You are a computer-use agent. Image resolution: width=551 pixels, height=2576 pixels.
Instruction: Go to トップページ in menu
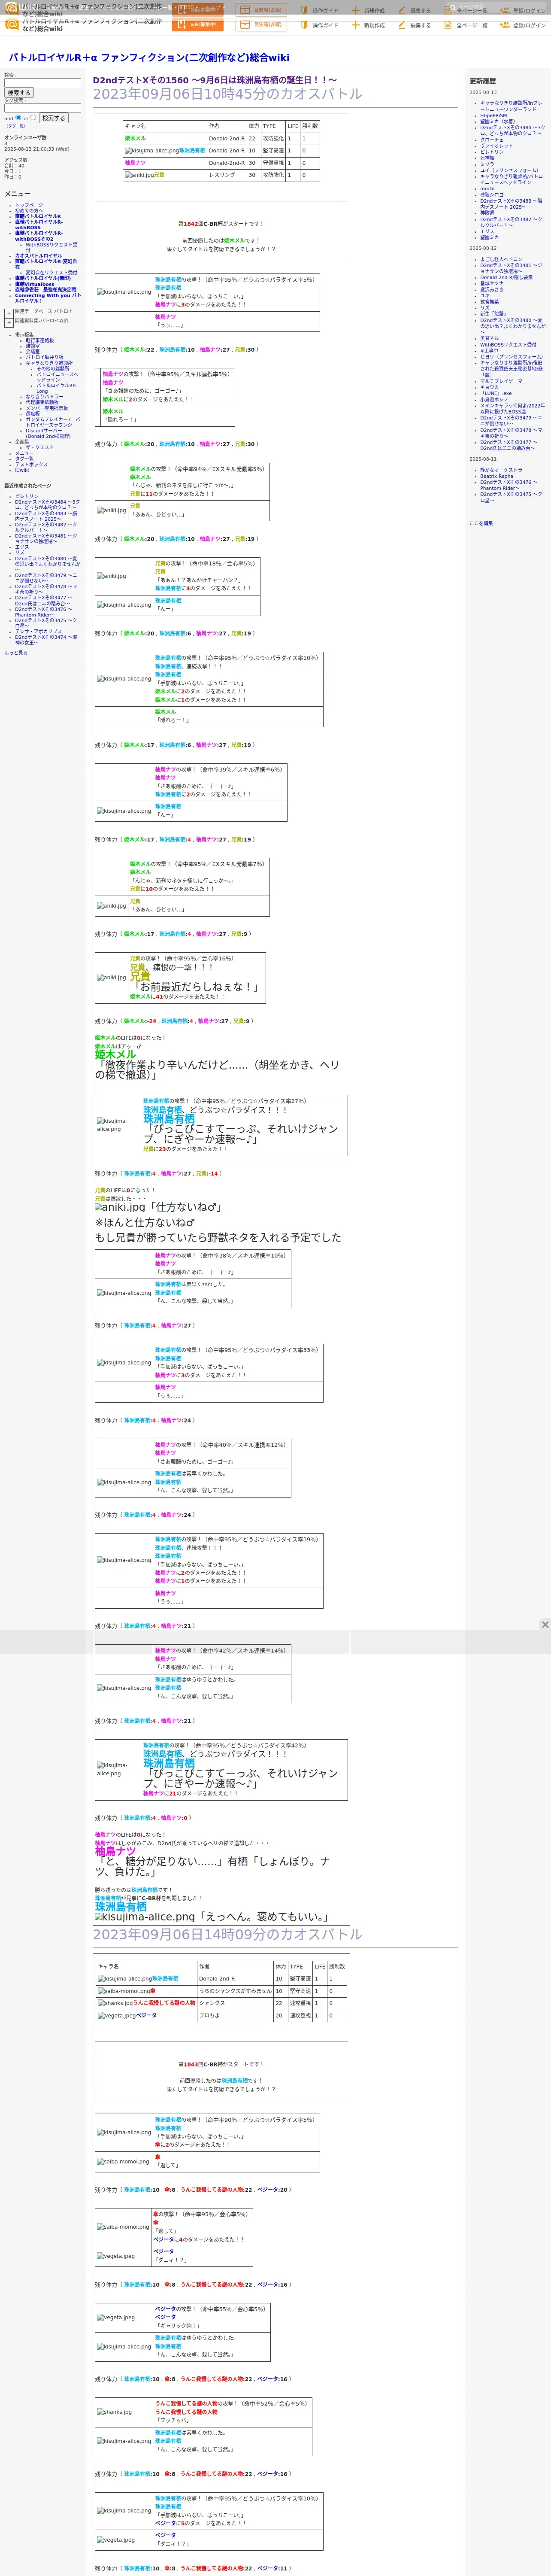point(29,205)
